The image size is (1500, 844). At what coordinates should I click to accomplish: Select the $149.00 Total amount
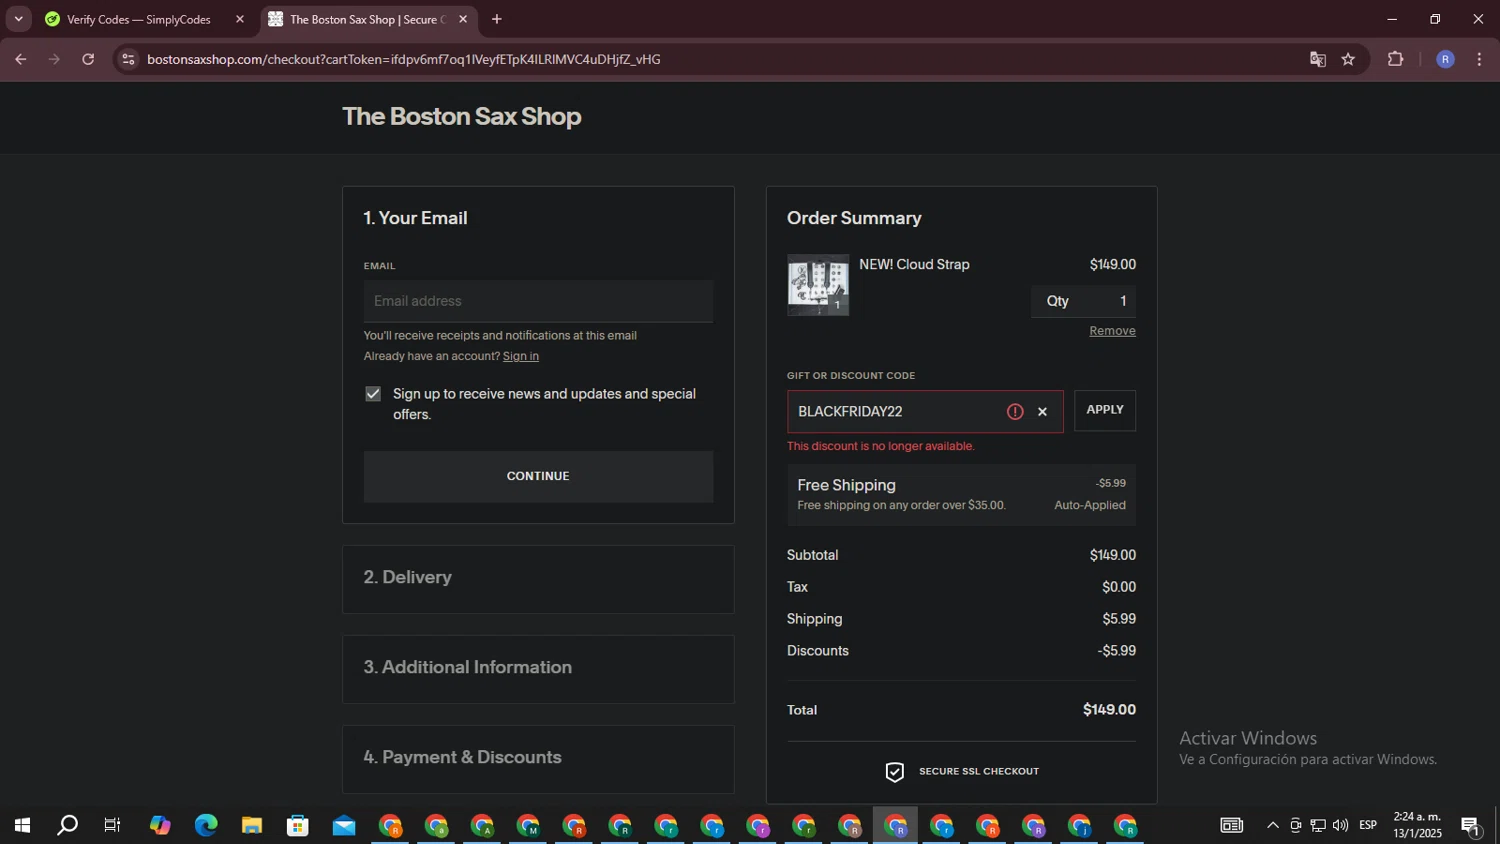[x=1109, y=710]
